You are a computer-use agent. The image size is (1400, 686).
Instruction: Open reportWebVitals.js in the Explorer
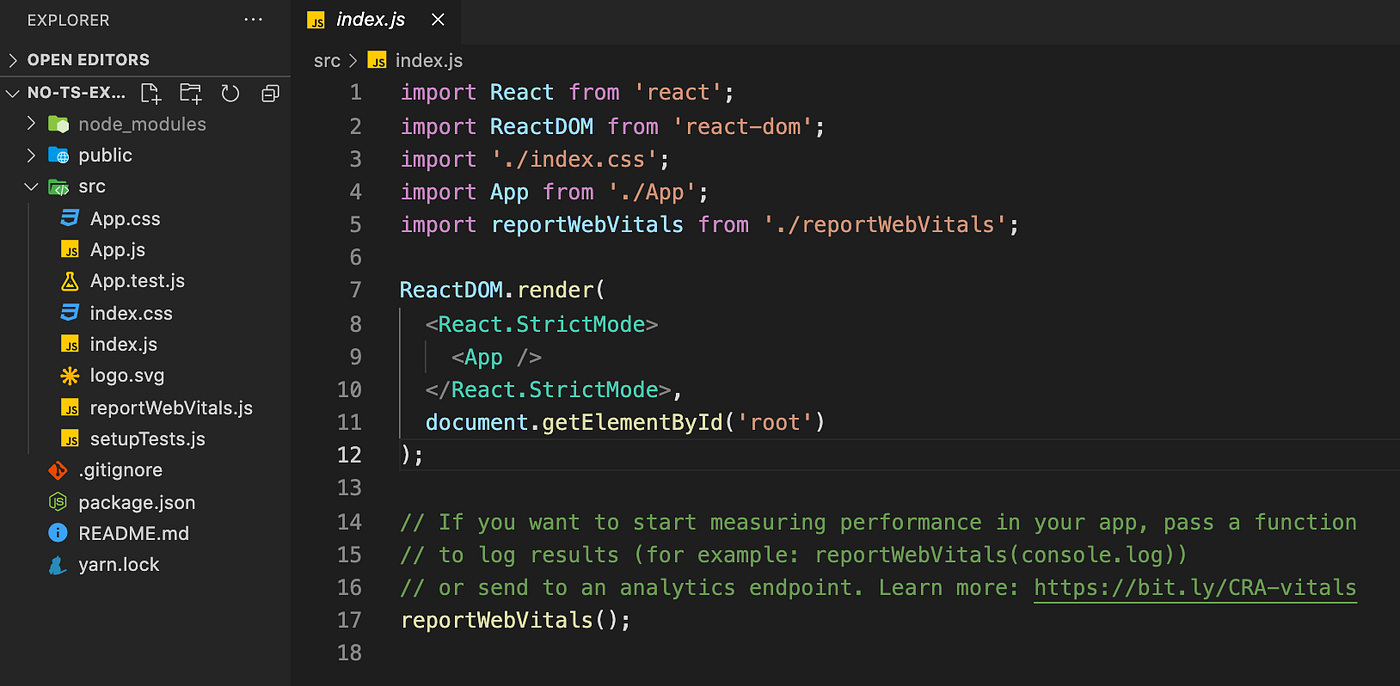click(x=171, y=408)
